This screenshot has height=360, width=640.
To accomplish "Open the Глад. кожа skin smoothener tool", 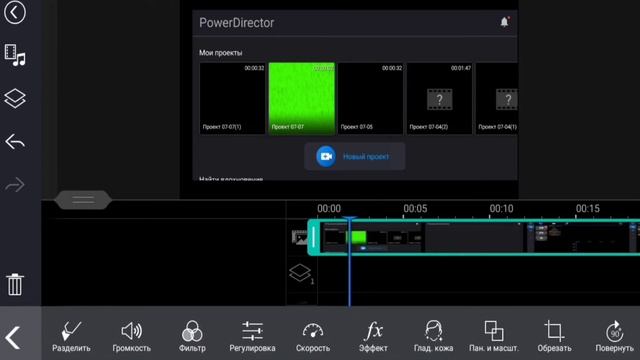I will (433, 336).
